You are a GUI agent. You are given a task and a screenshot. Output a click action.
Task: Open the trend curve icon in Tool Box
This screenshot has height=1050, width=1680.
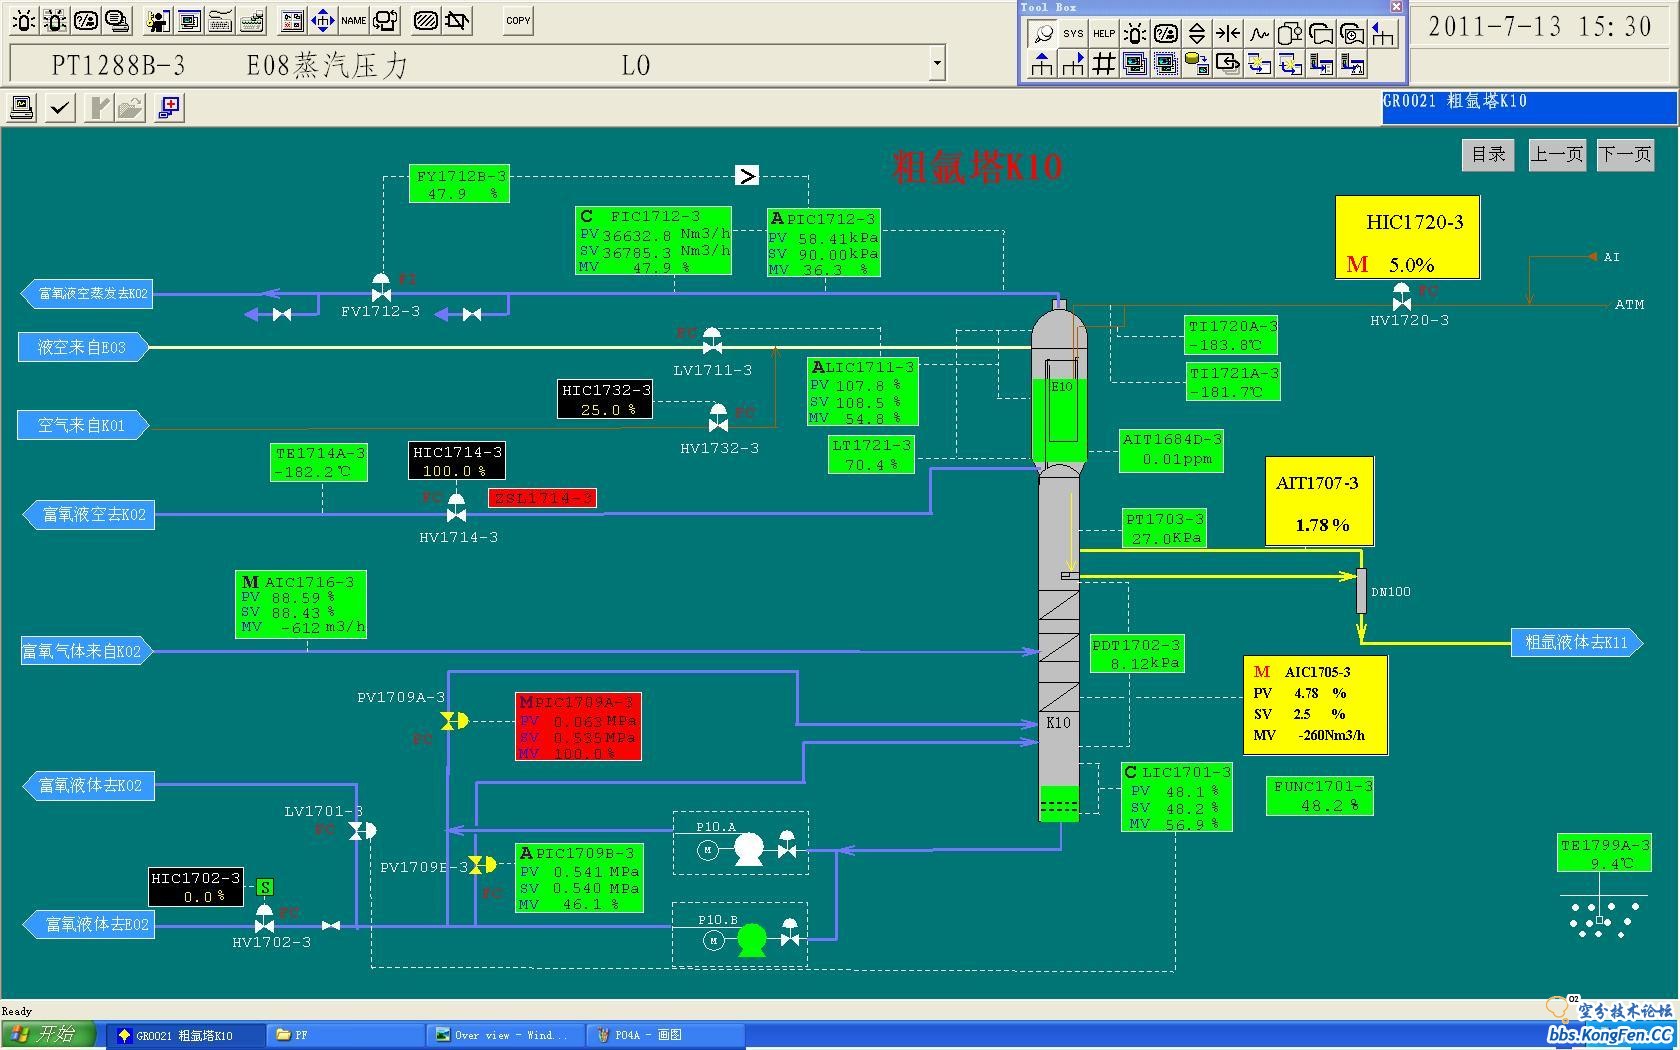pyautogui.click(x=1259, y=33)
